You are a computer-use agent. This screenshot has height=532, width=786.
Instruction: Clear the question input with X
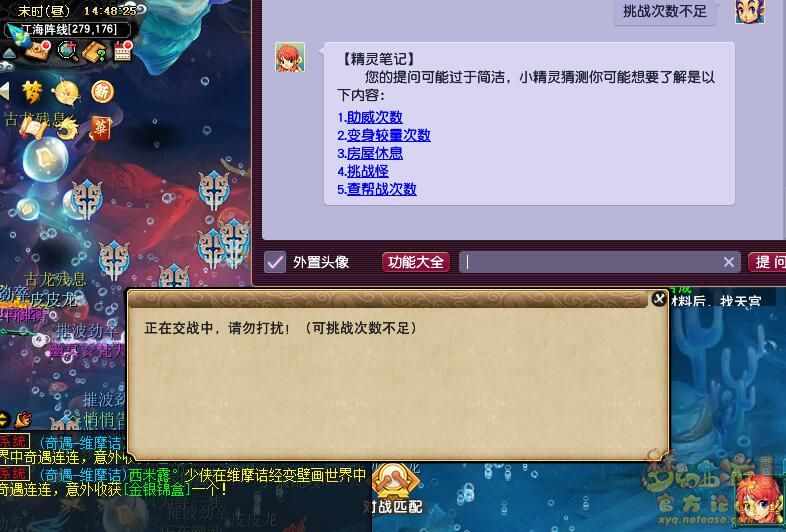pyautogui.click(x=729, y=262)
